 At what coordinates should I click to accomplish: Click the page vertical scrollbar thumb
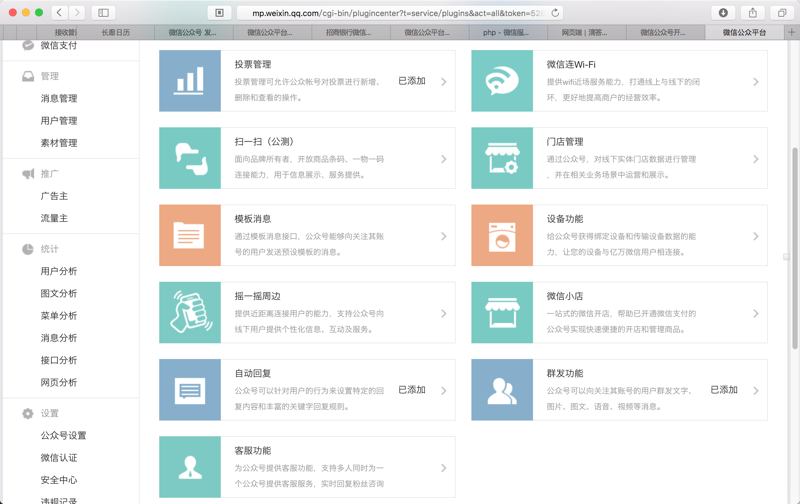point(794,248)
